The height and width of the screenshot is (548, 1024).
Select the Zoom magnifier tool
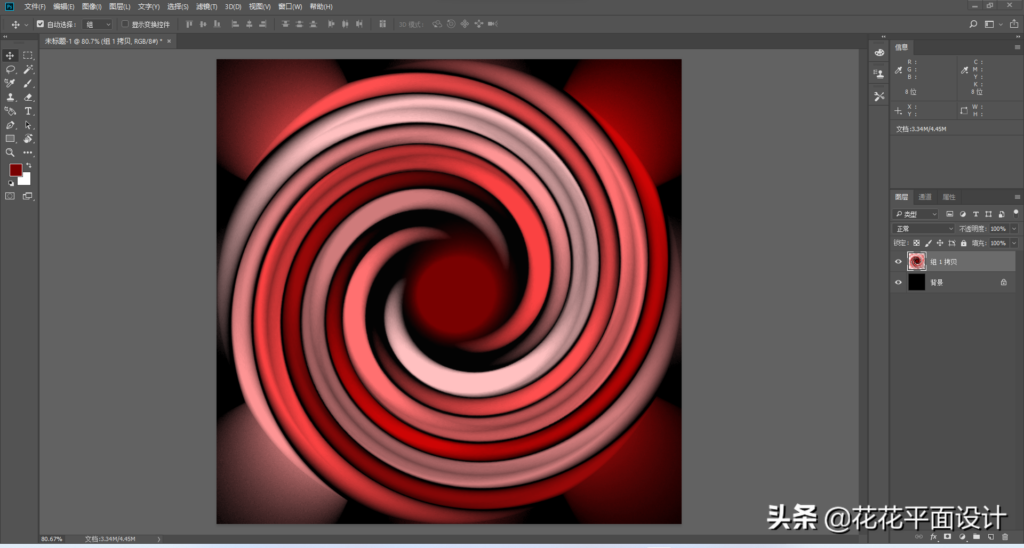tap(10, 152)
